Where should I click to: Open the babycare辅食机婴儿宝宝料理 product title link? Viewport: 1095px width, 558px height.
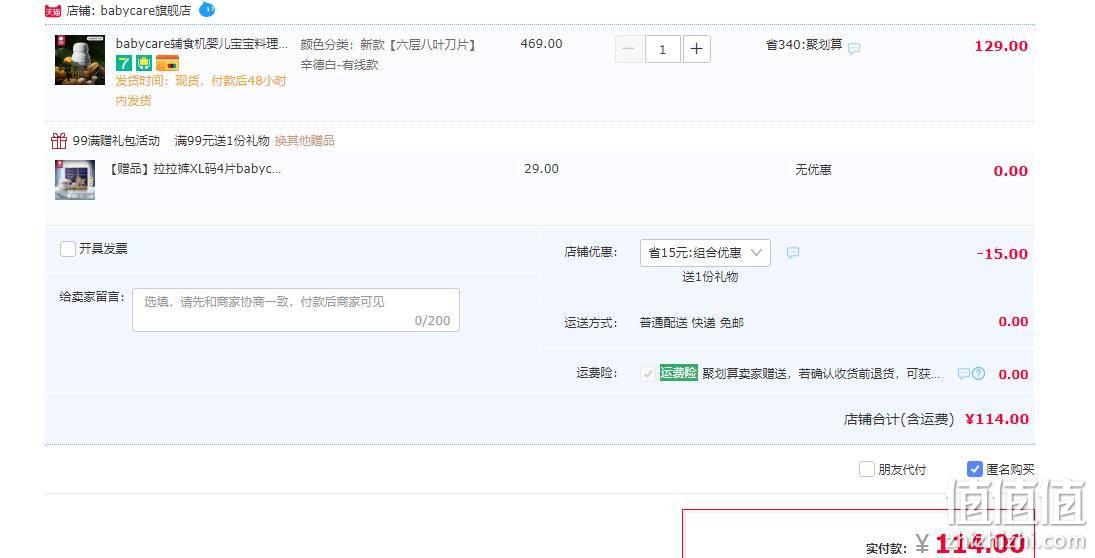tap(202, 43)
